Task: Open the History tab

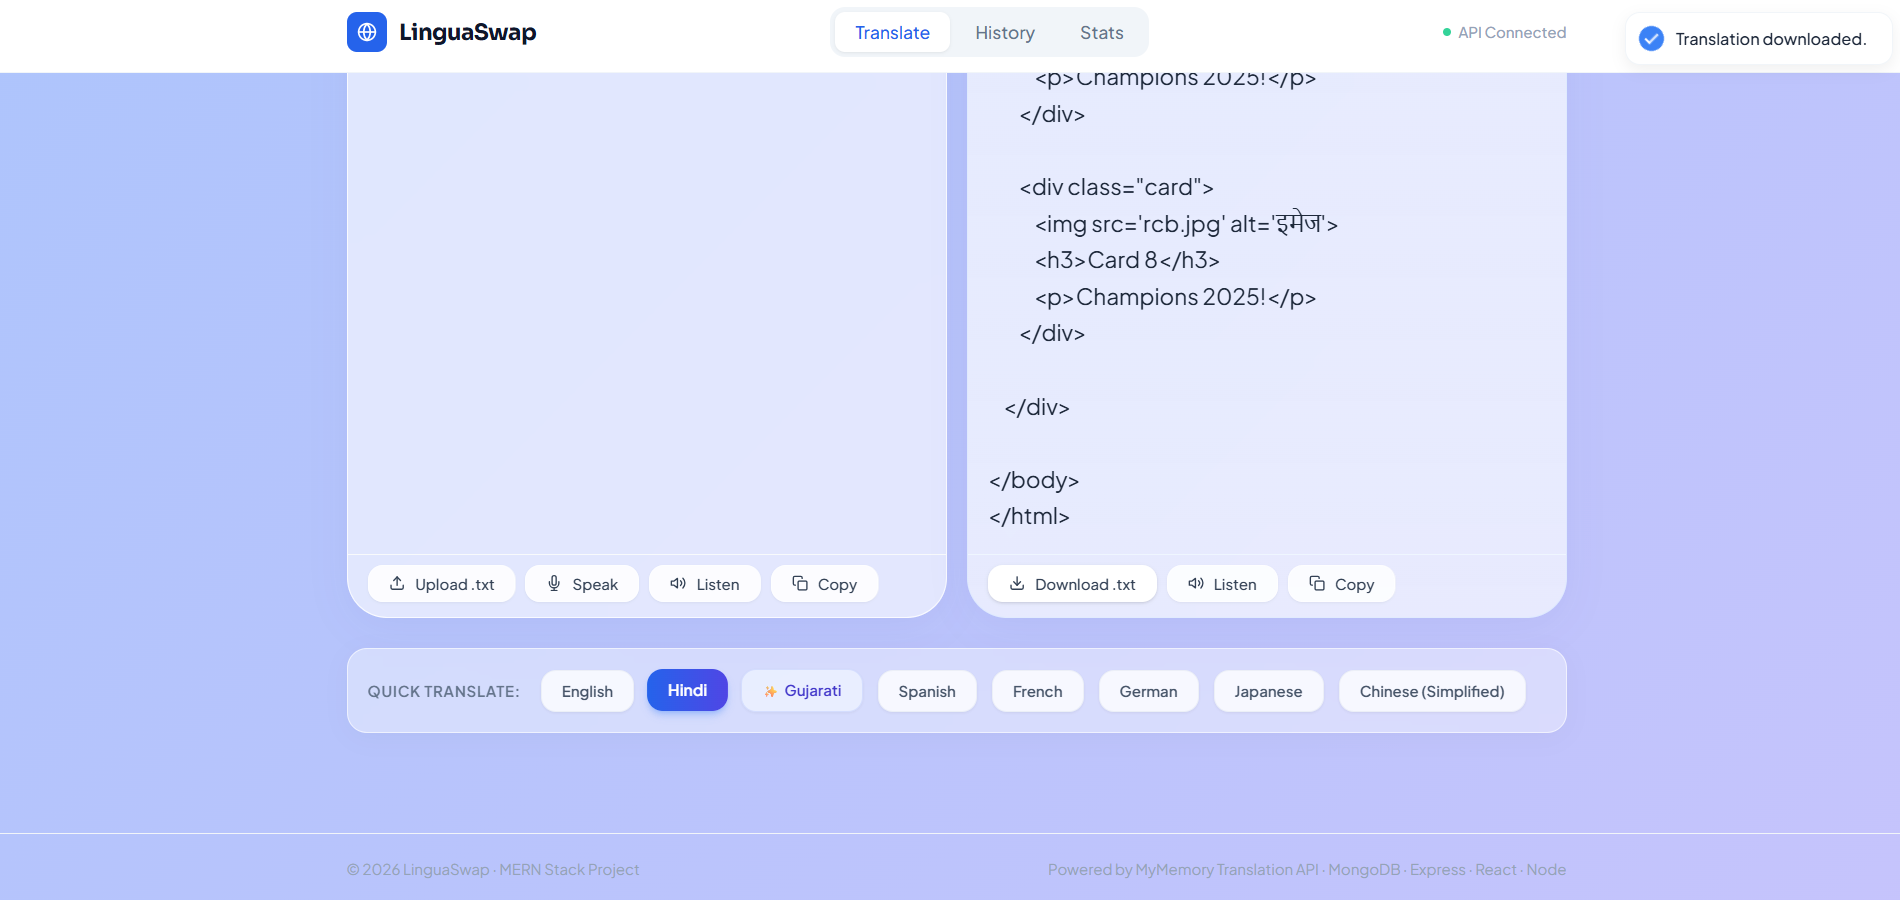Action: (x=1005, y=33)
